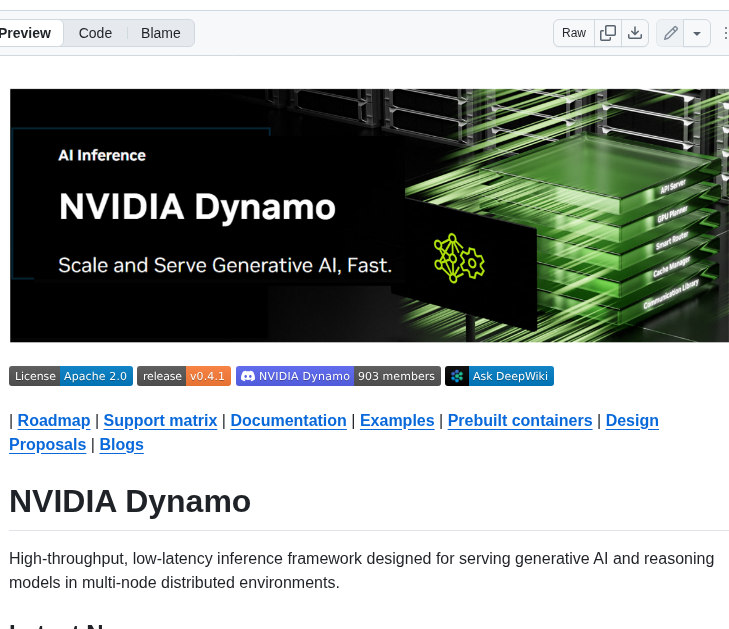Edit this file pencil icon
This screenshot has width=729, height=629.
click(670, 33)
